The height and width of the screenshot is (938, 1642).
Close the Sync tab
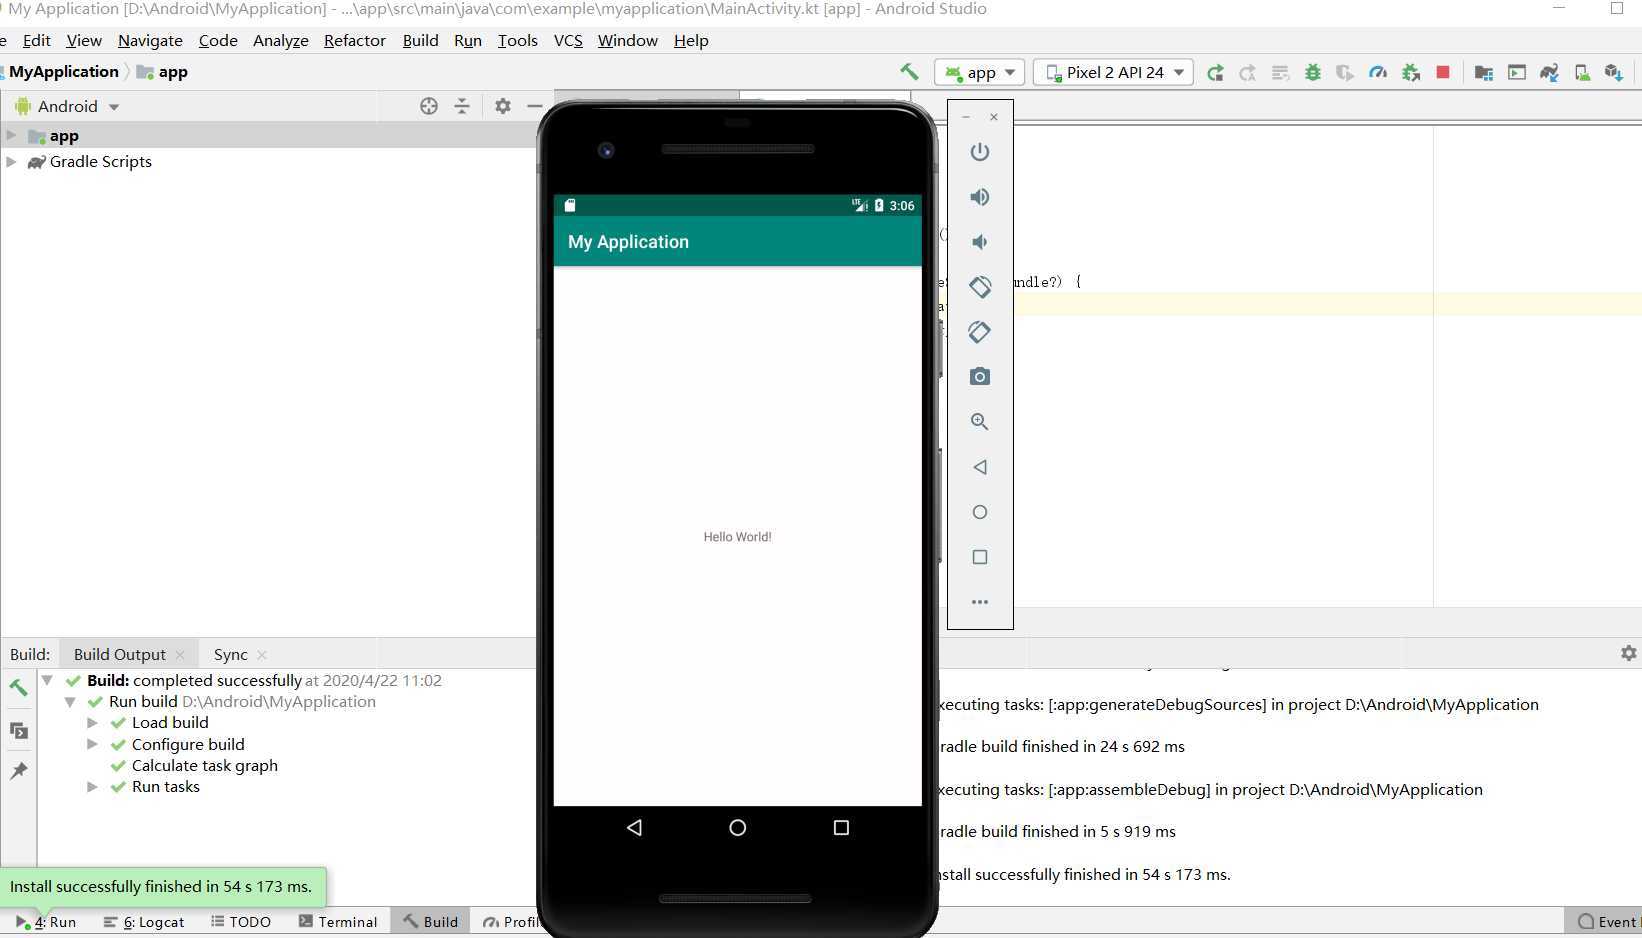pos(262,655)
